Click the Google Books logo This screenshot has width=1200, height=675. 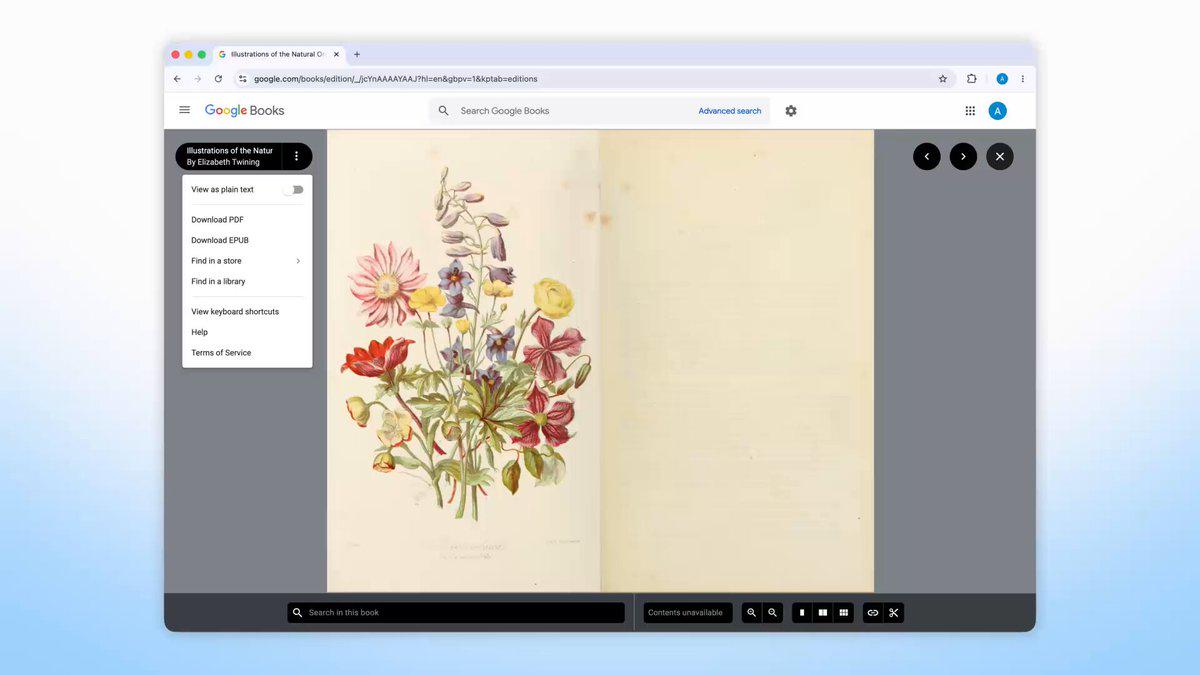click(x=244, y=111)
